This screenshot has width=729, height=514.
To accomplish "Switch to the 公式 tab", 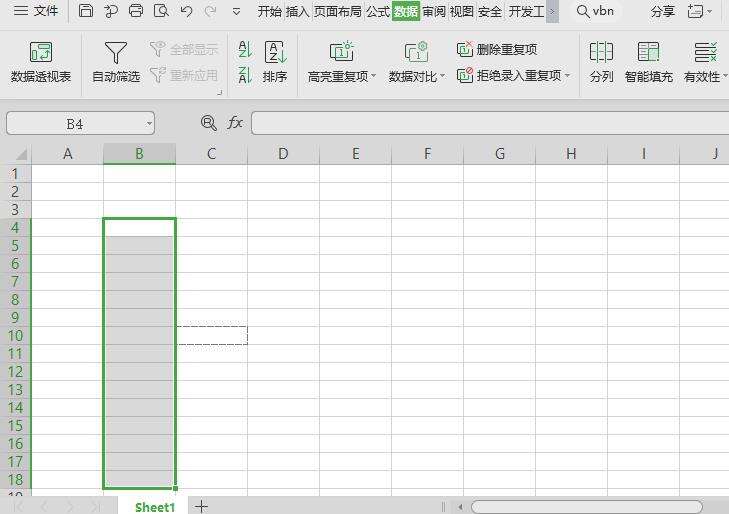I will (x=378, y=11).
